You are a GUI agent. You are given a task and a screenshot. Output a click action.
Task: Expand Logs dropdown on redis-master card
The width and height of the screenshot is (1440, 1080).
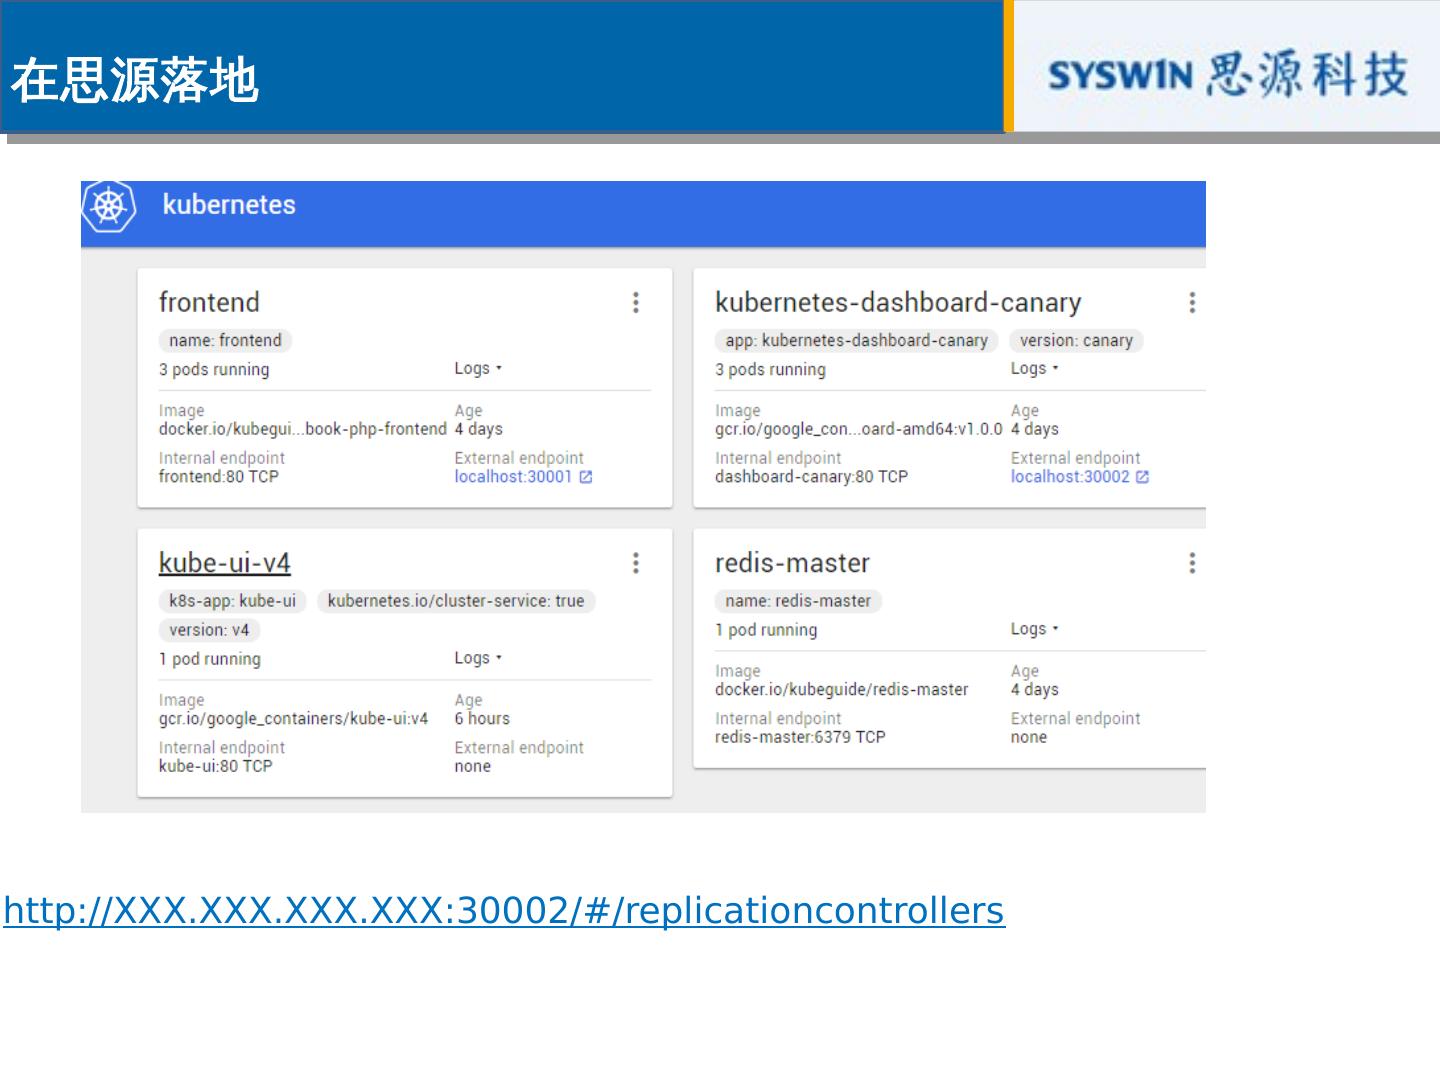click(1034, 629)
